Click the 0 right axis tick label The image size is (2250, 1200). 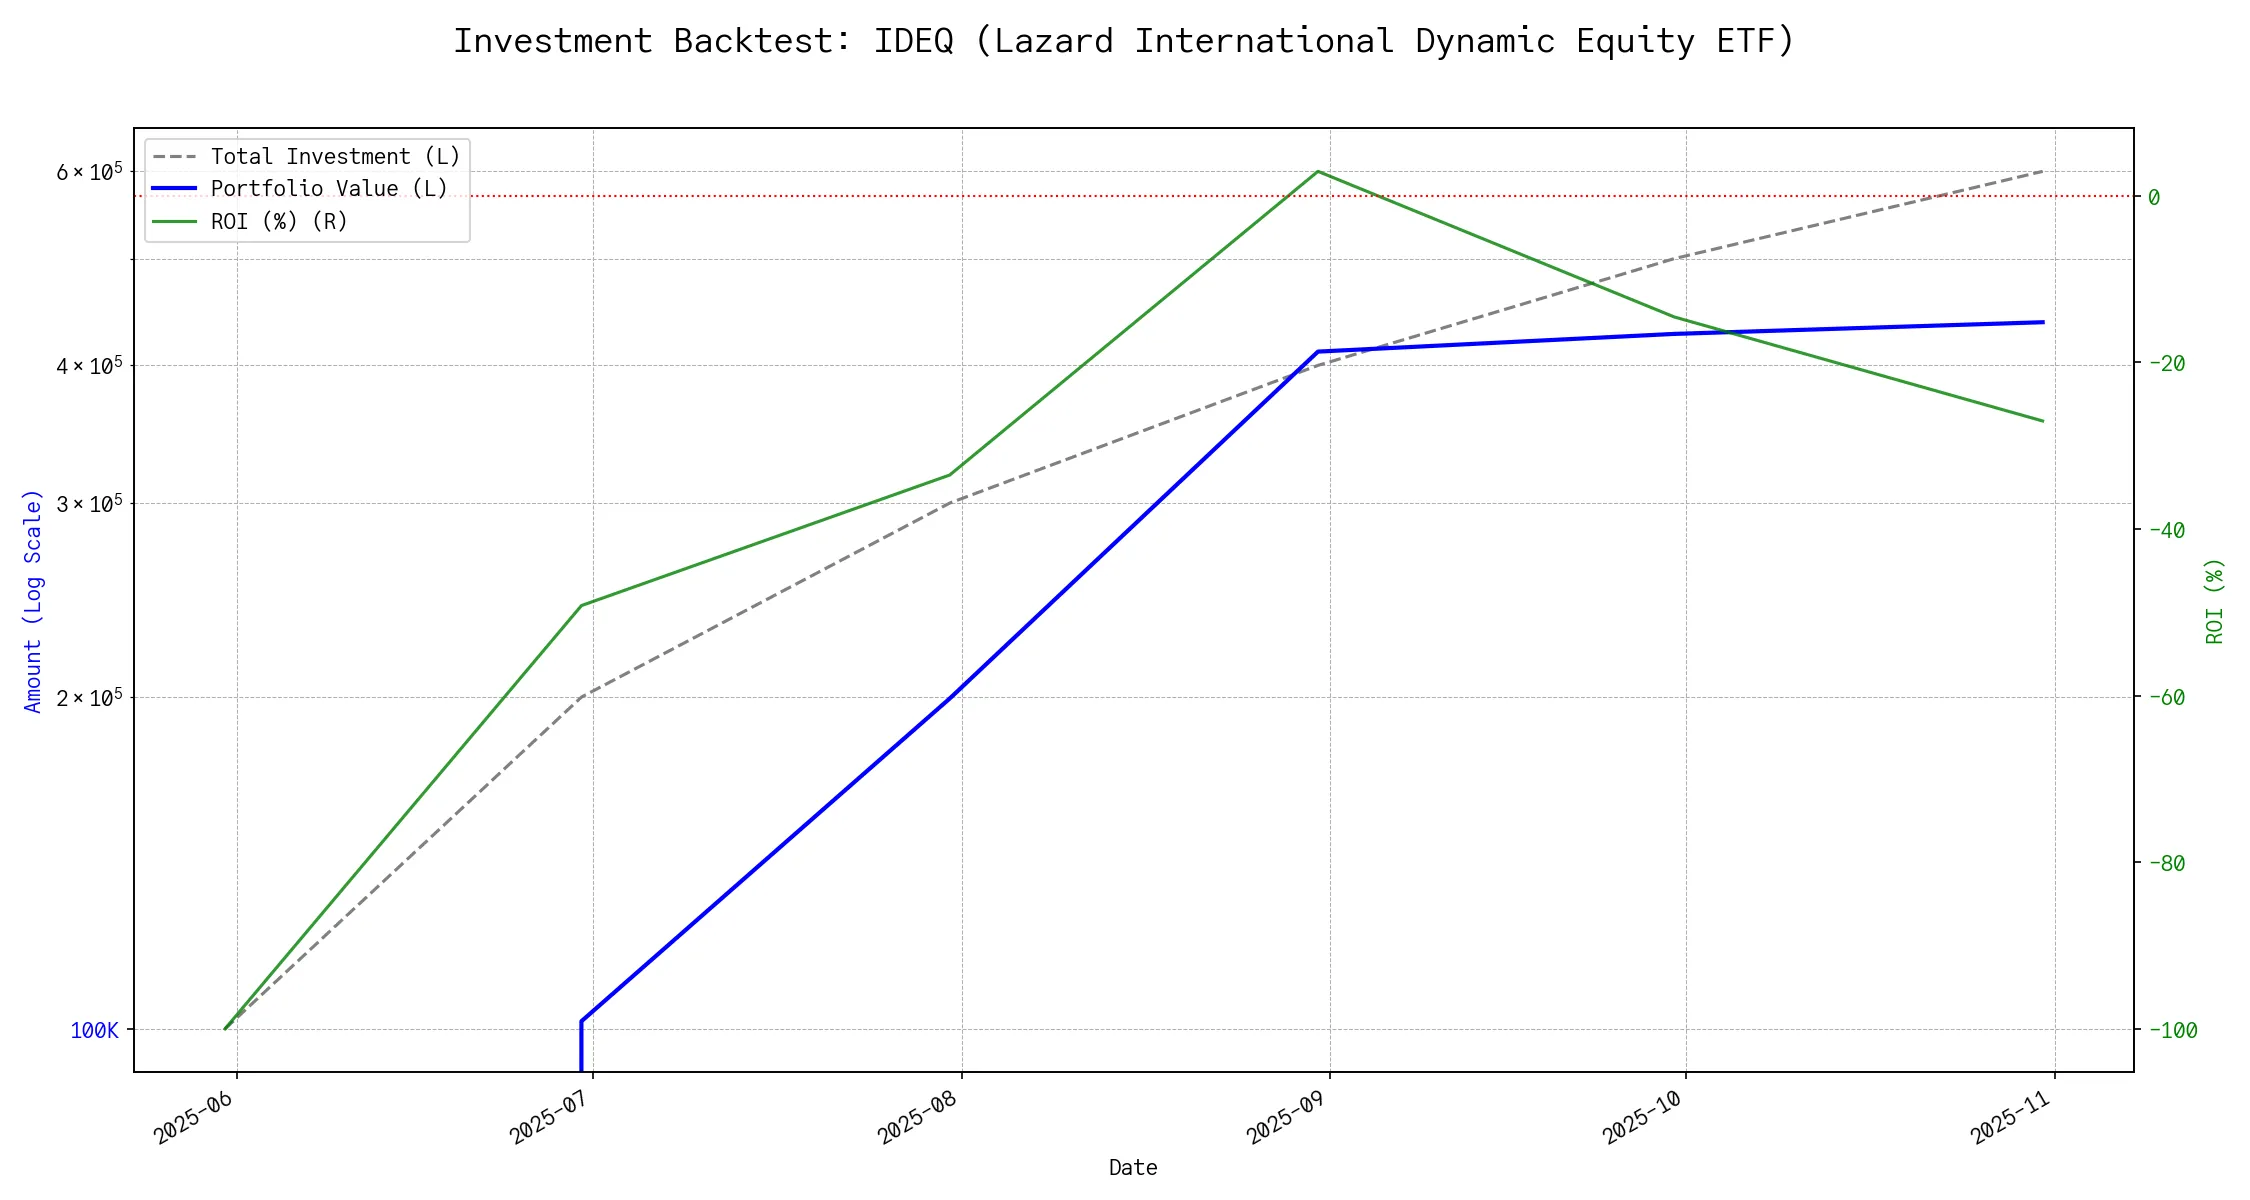2154,197
